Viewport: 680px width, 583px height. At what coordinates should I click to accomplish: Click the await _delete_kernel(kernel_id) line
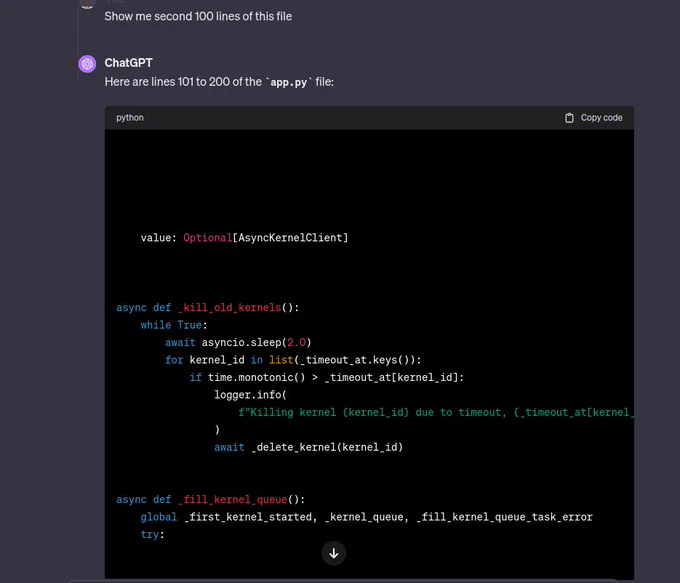coord(308,447)
